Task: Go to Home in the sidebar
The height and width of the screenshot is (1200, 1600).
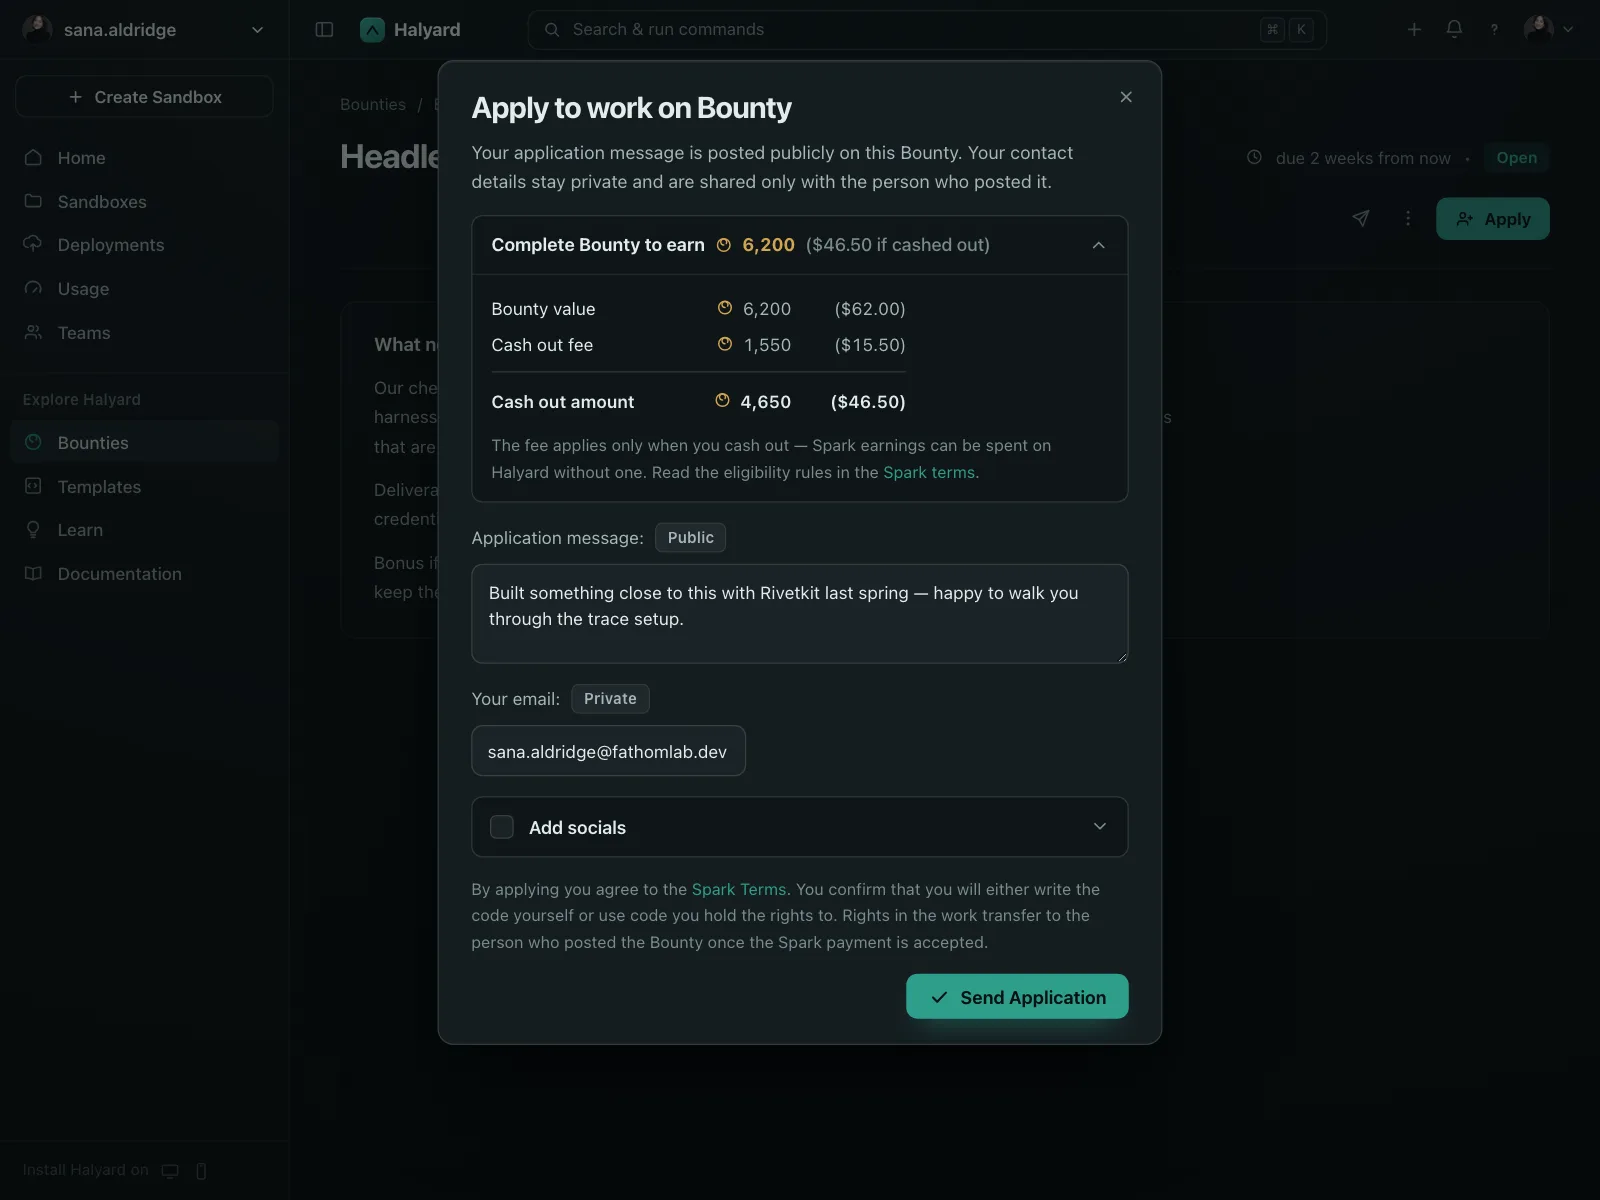Action: pos(144,158)
